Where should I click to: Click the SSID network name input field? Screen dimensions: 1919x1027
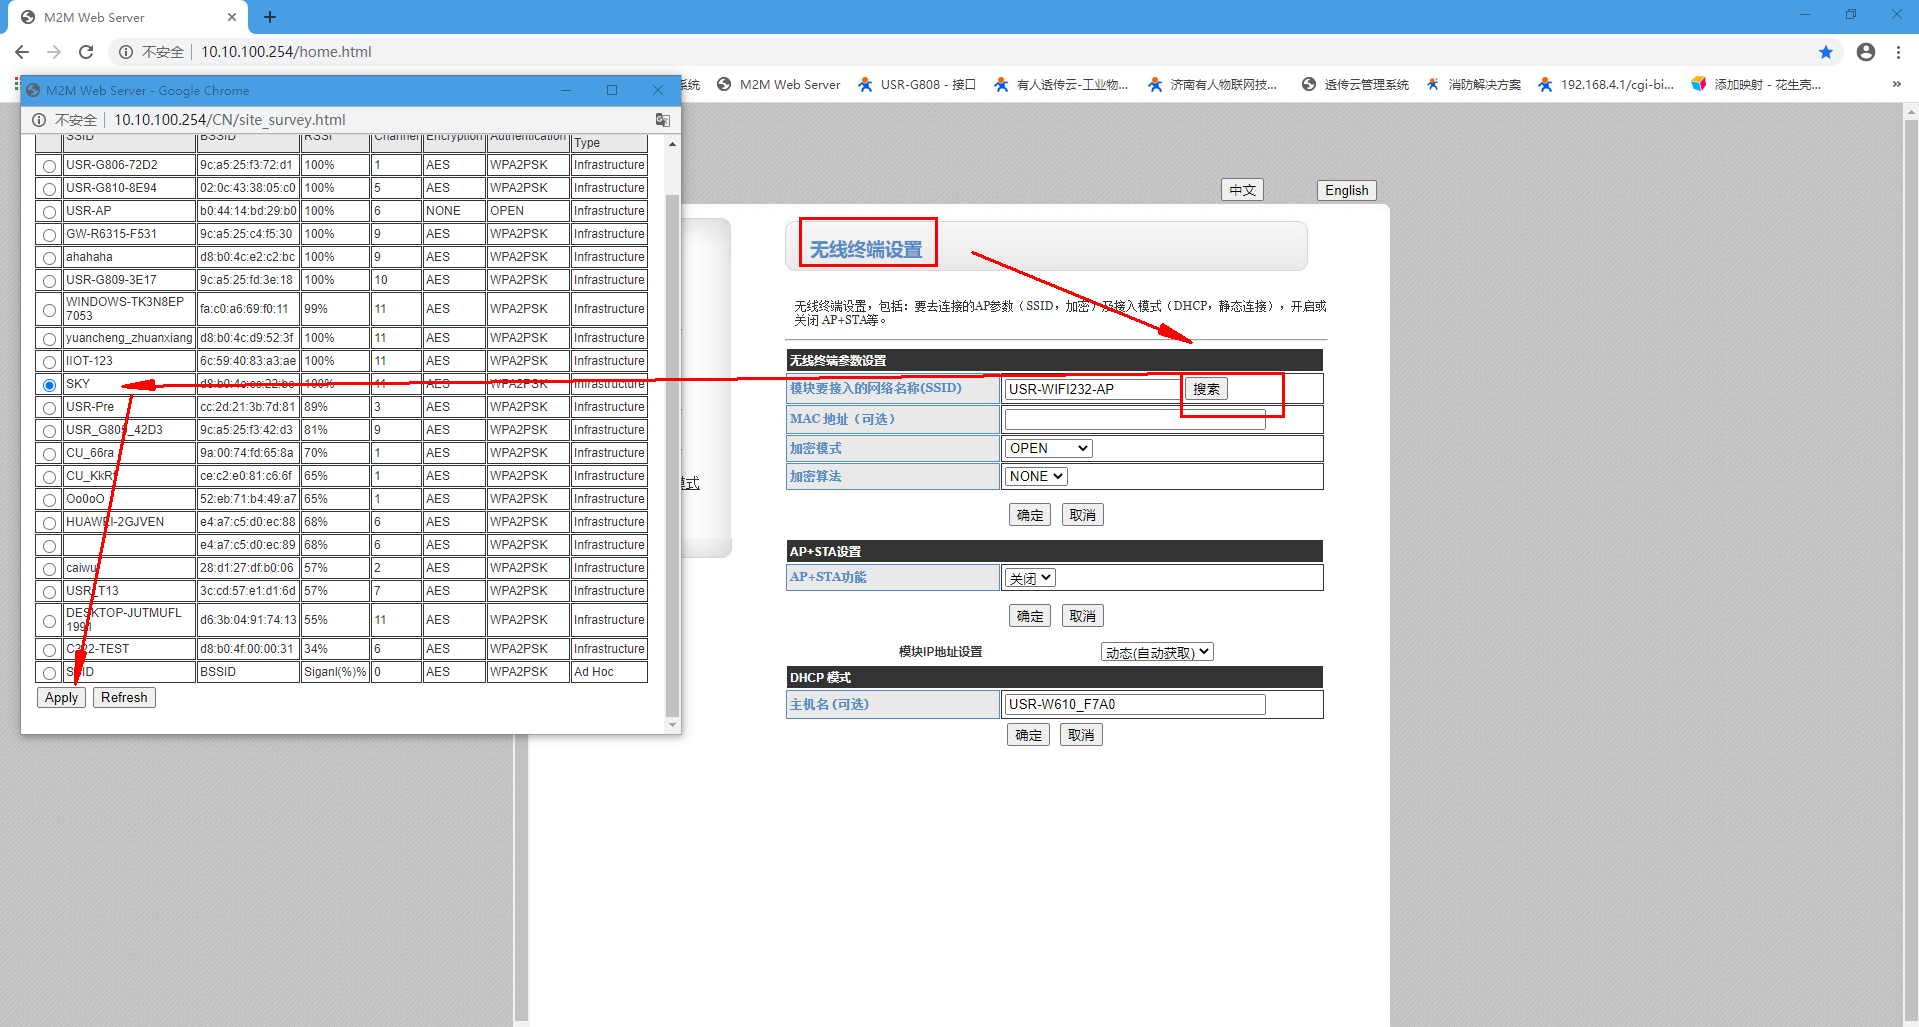[x=1092, y=389]
